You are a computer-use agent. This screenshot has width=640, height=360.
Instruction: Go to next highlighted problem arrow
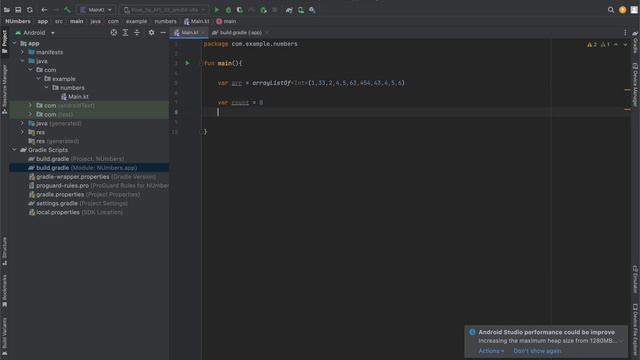(x=625, y=44)
